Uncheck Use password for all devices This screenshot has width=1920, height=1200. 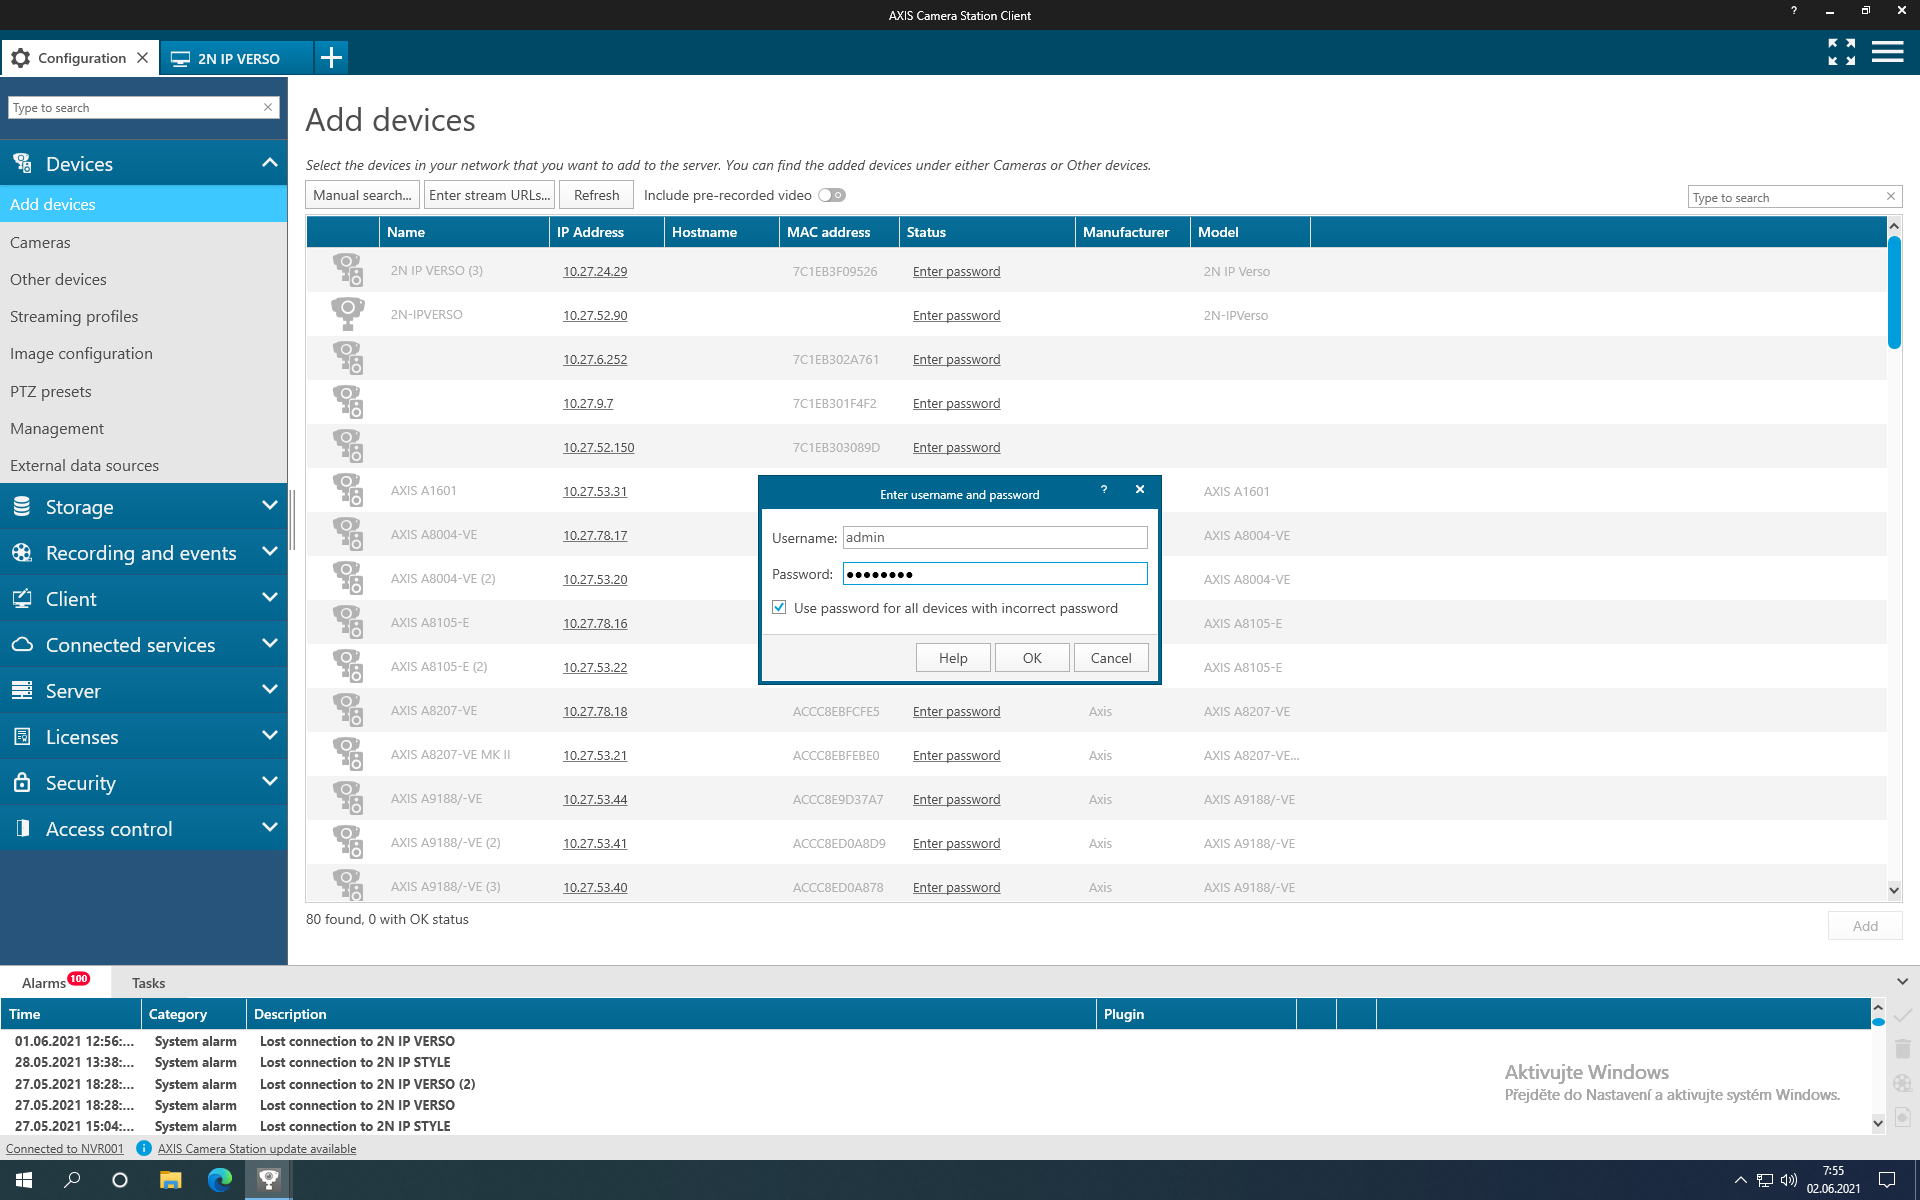click(x=779, y=608)
